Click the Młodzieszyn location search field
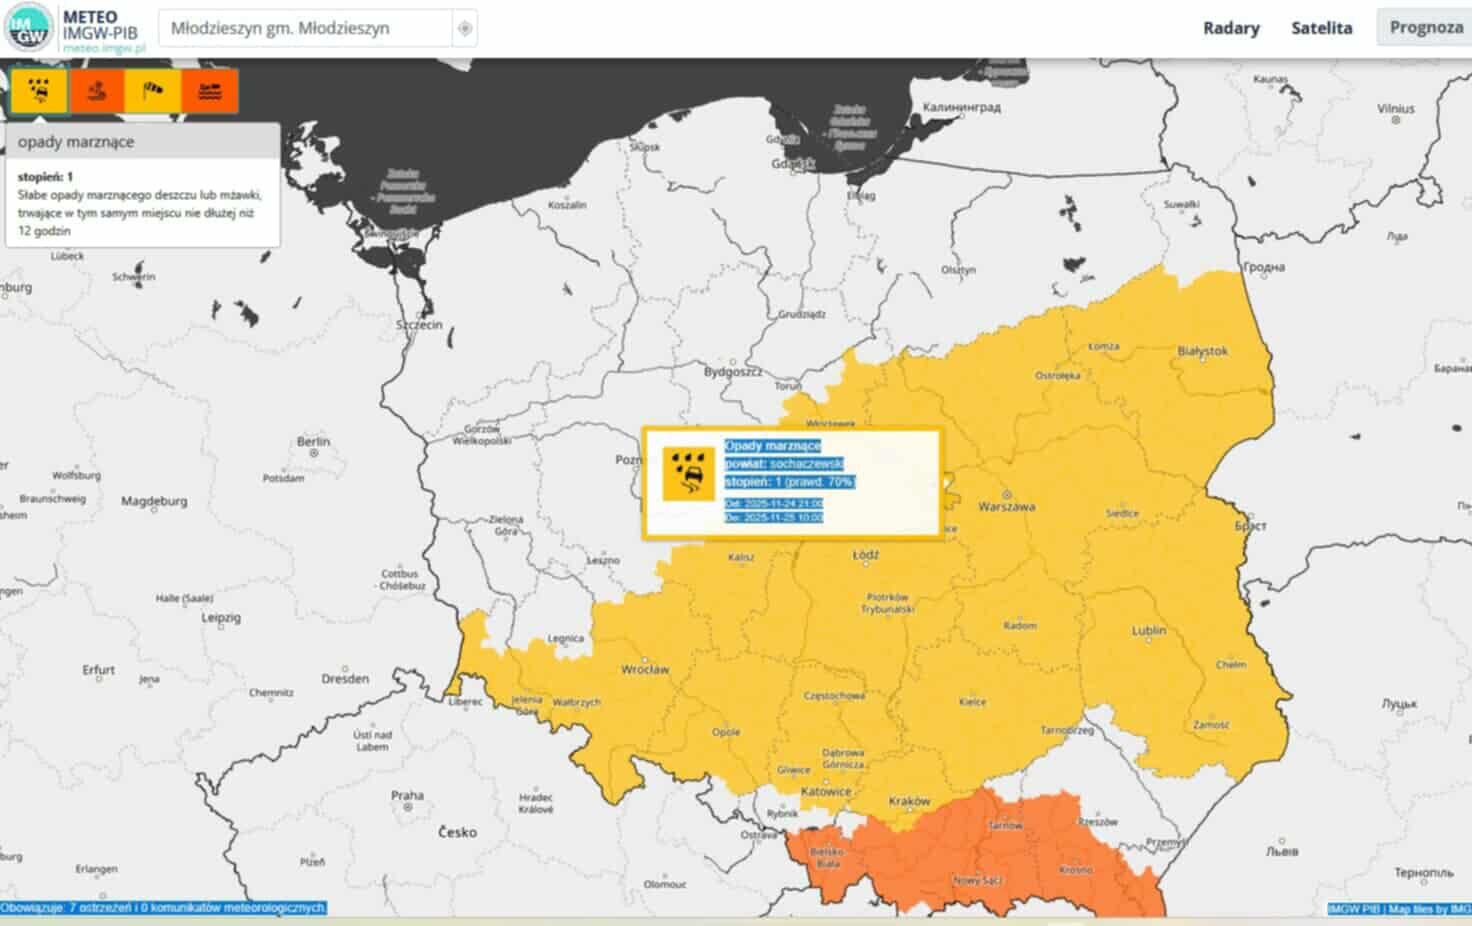Viewport: 1472px width, 926px height. click(306, 28)
